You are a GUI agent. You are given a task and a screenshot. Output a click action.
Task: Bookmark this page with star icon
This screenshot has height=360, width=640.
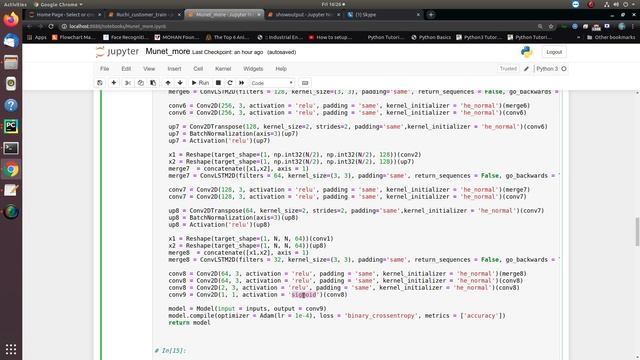click(x=551, y=26)
